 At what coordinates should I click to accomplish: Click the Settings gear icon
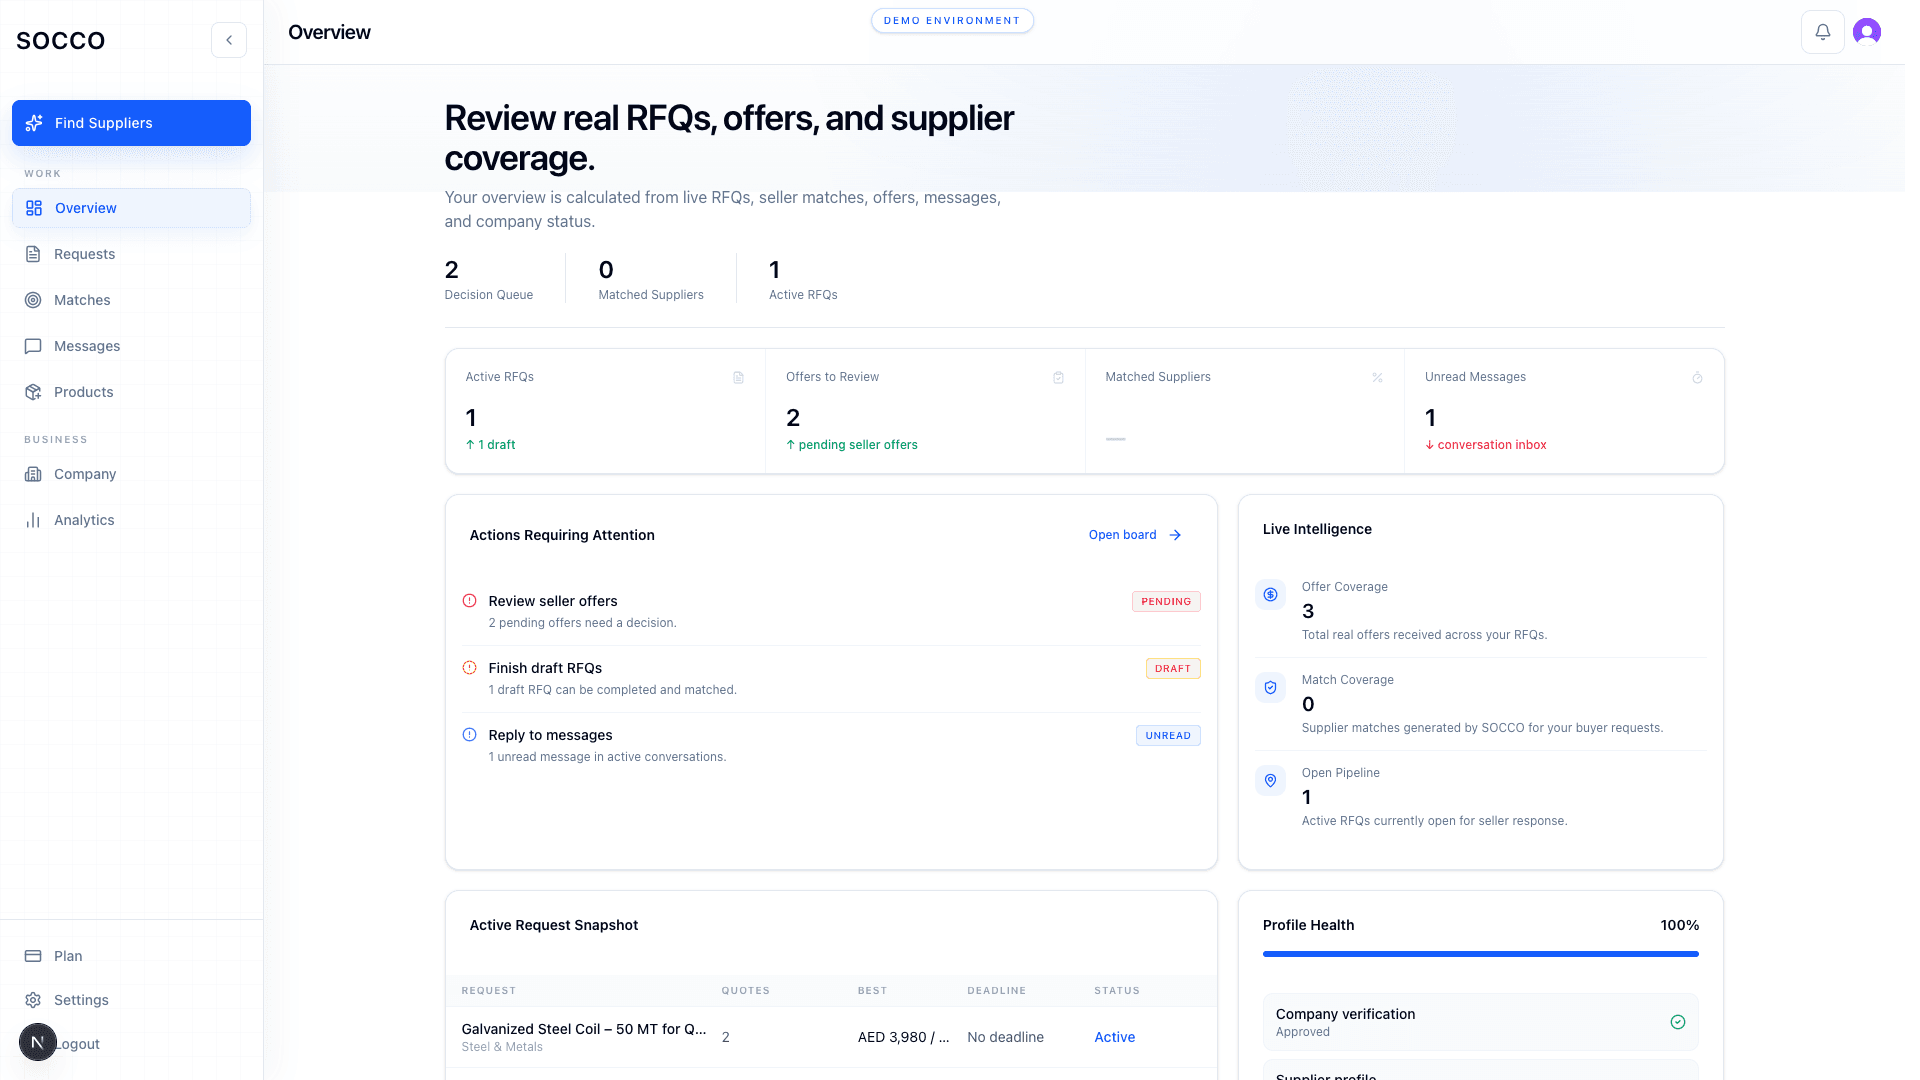coord(33,1000)
